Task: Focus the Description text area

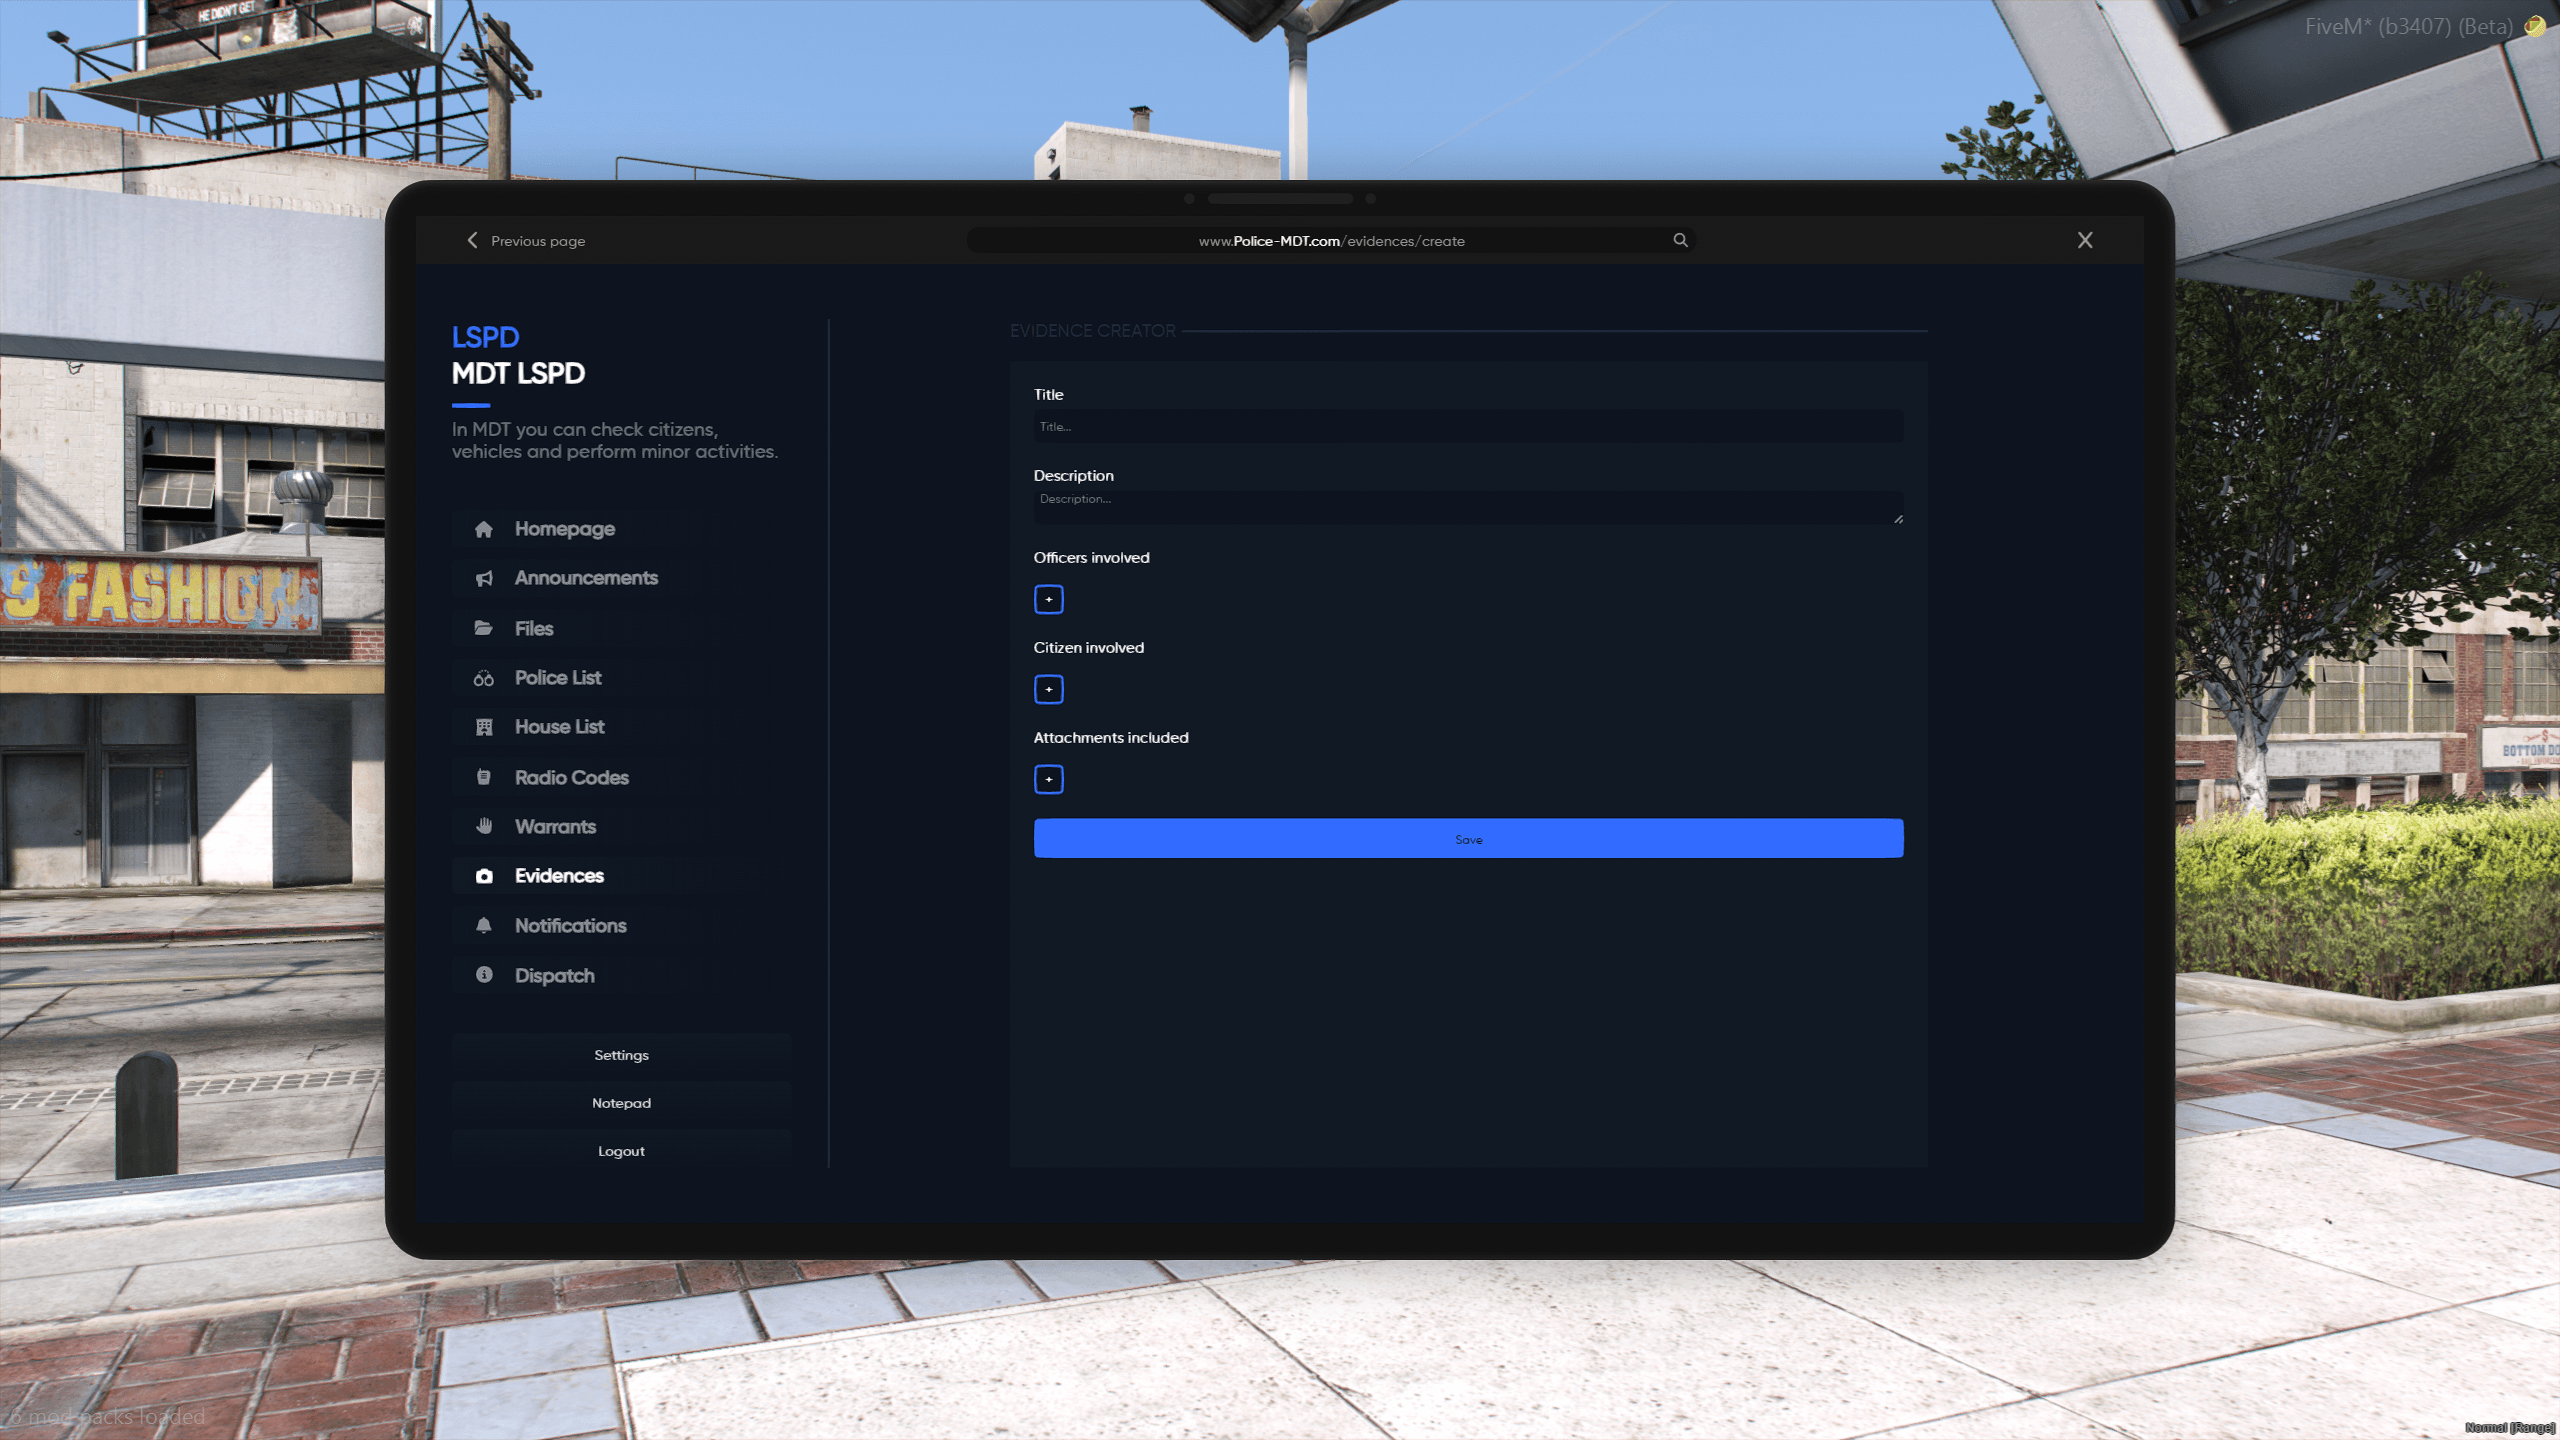Action: 1468,507
